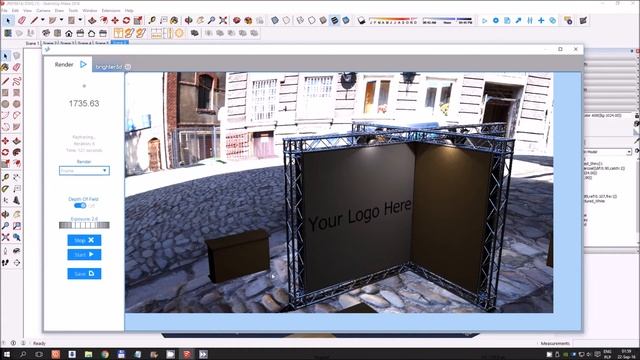Toggle shadows display in the top toolbar
The width and height of the screenshot is (640, 360).
coord(361,20)
